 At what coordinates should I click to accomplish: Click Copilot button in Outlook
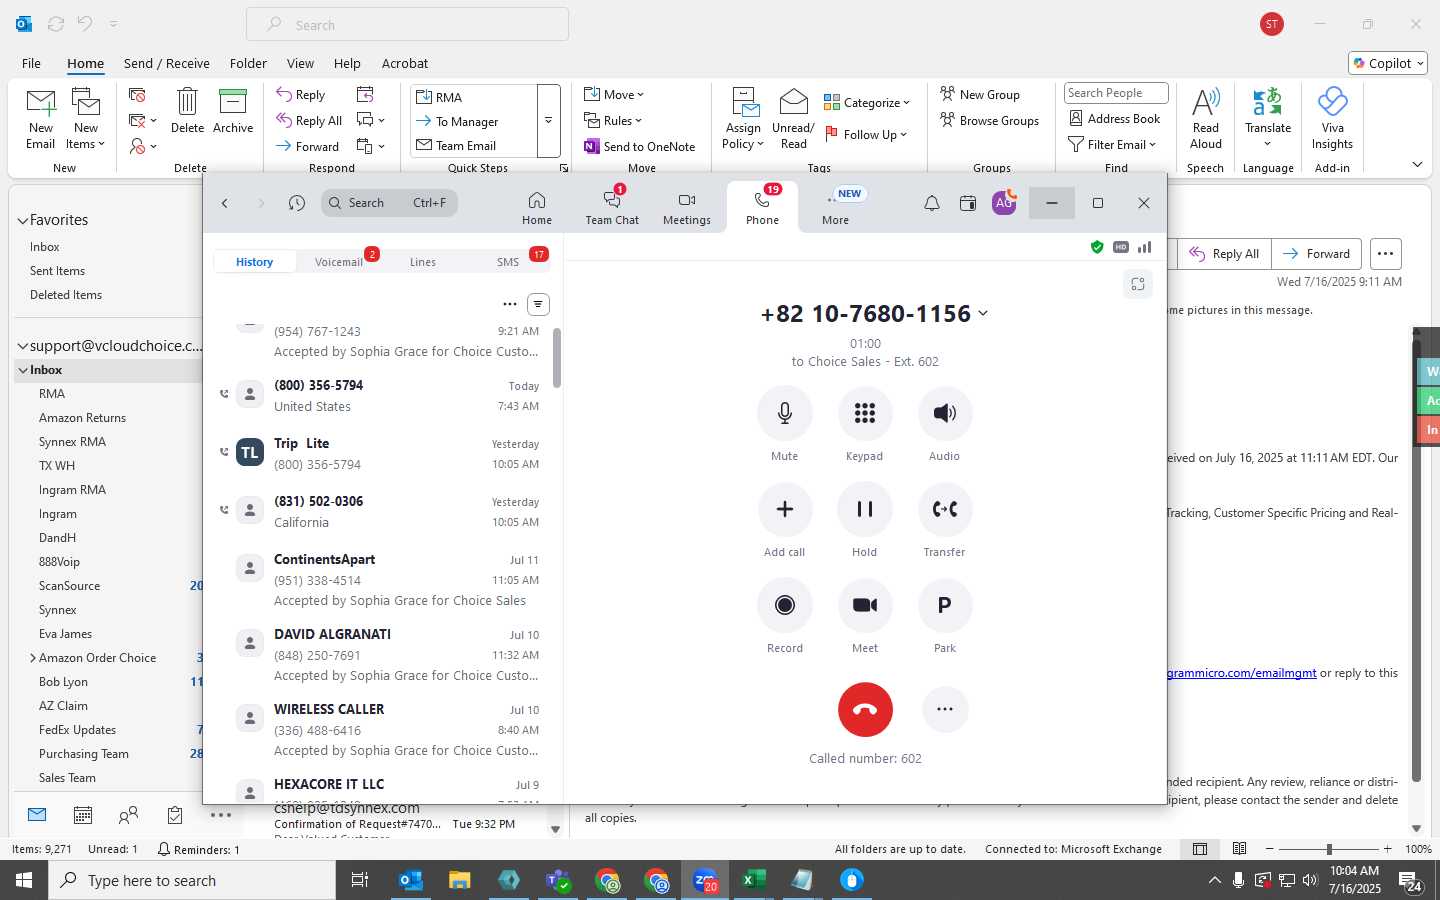[x=1388, y=63]
